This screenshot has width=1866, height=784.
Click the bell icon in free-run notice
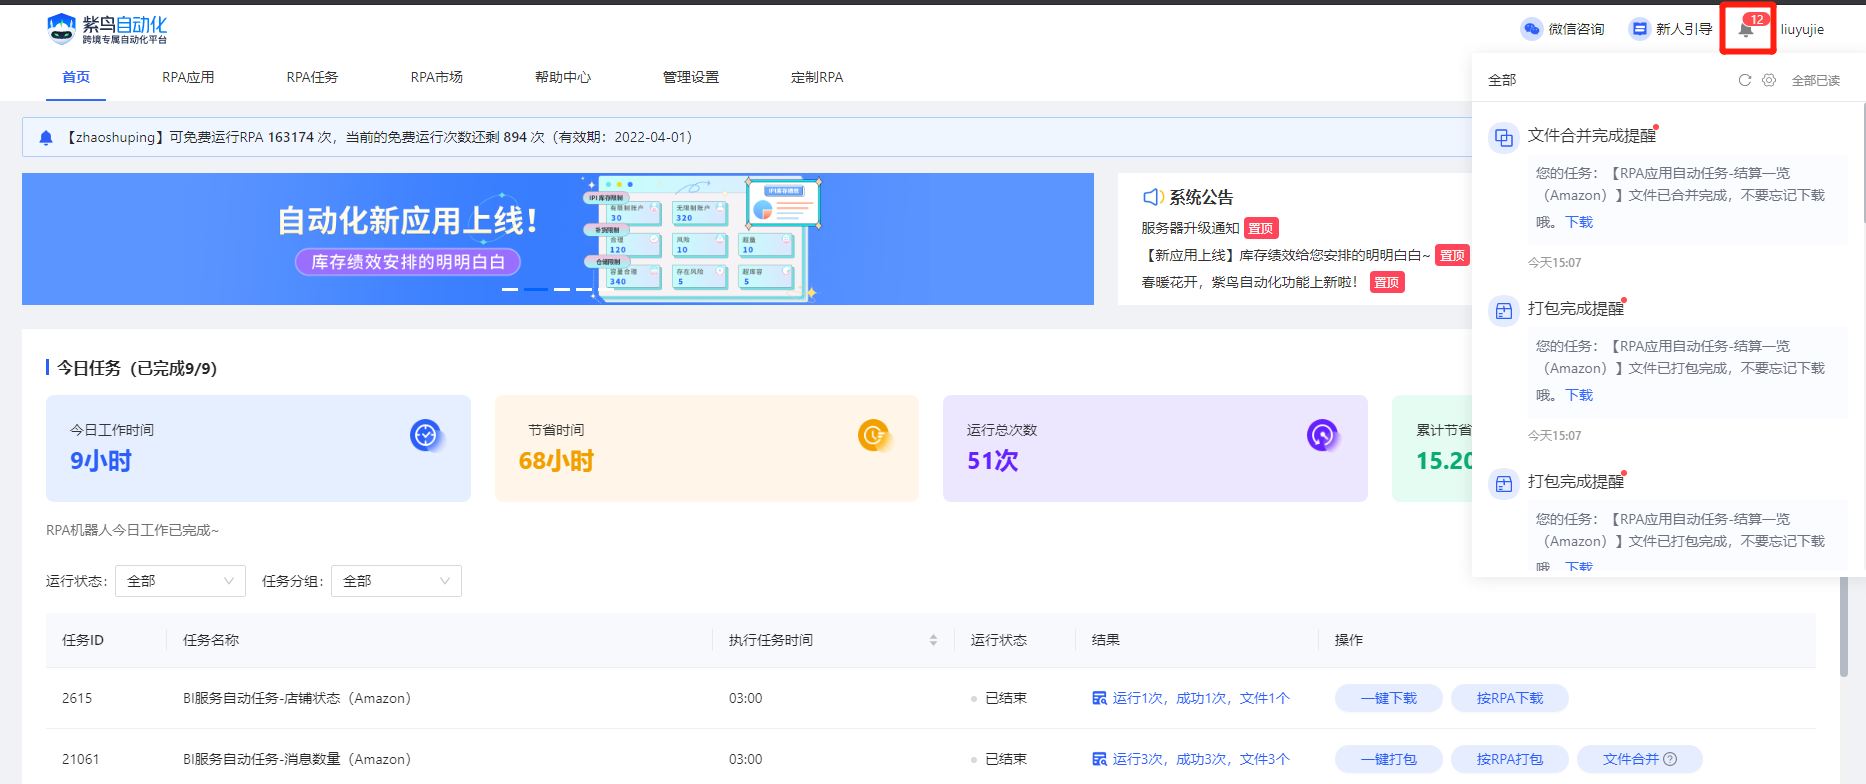(x=46, y=138)
